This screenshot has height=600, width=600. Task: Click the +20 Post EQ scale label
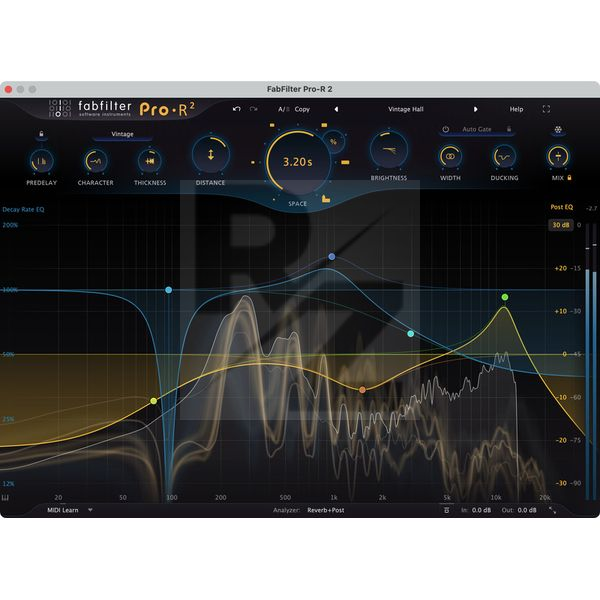[561, 268]
